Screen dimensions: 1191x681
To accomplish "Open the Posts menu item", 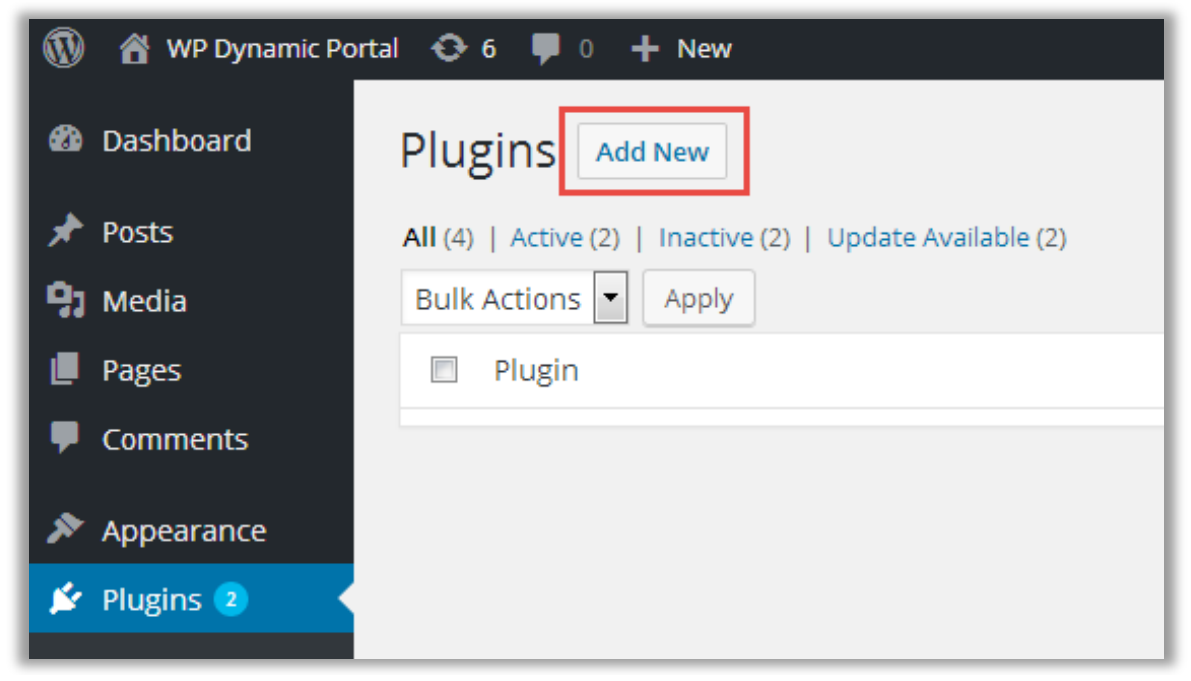I will click(137, 232).
